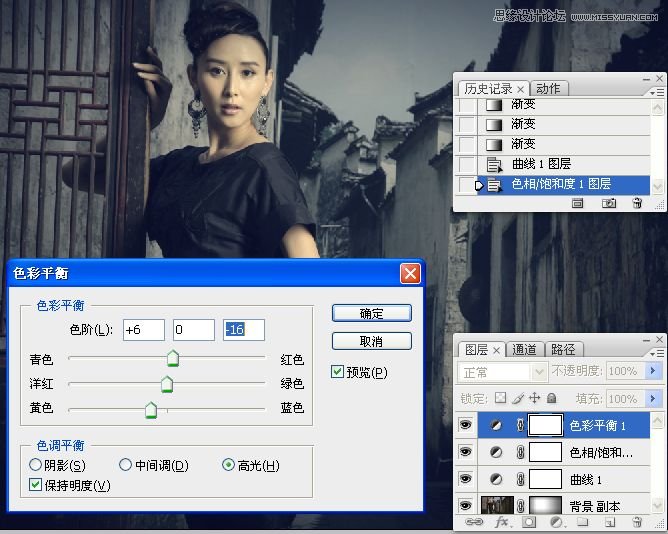Click mask link icon on 色相/饱和 layer

coord(520,452)
